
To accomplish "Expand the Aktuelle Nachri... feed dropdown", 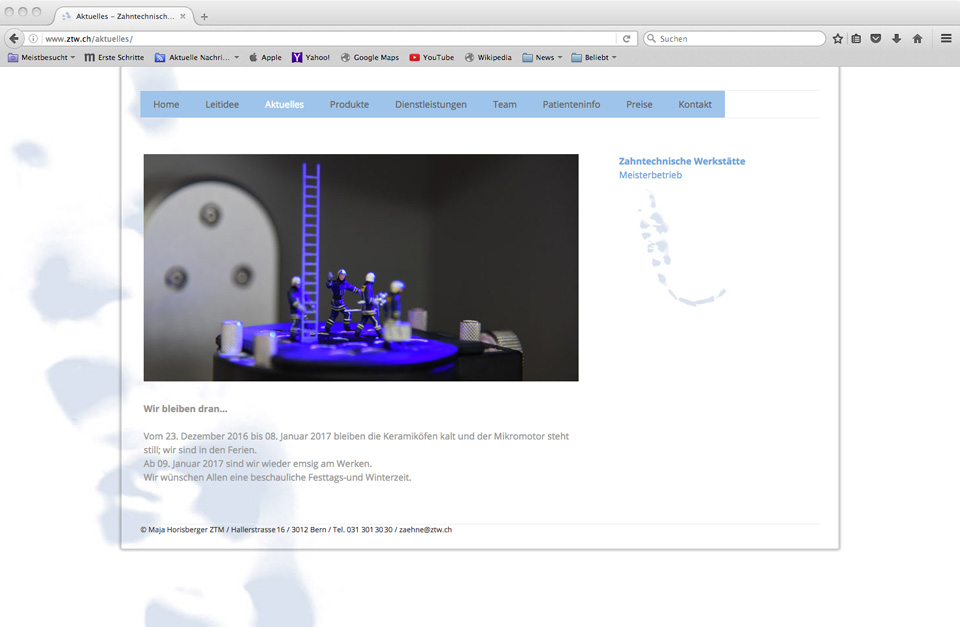I will pos(197,58).
